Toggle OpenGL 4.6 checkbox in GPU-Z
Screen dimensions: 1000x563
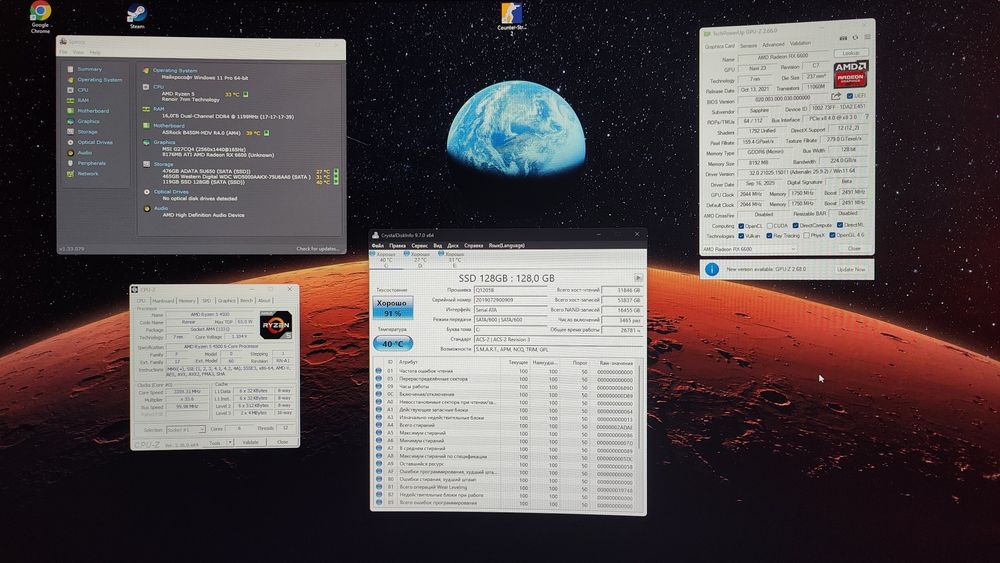point(832,235)
